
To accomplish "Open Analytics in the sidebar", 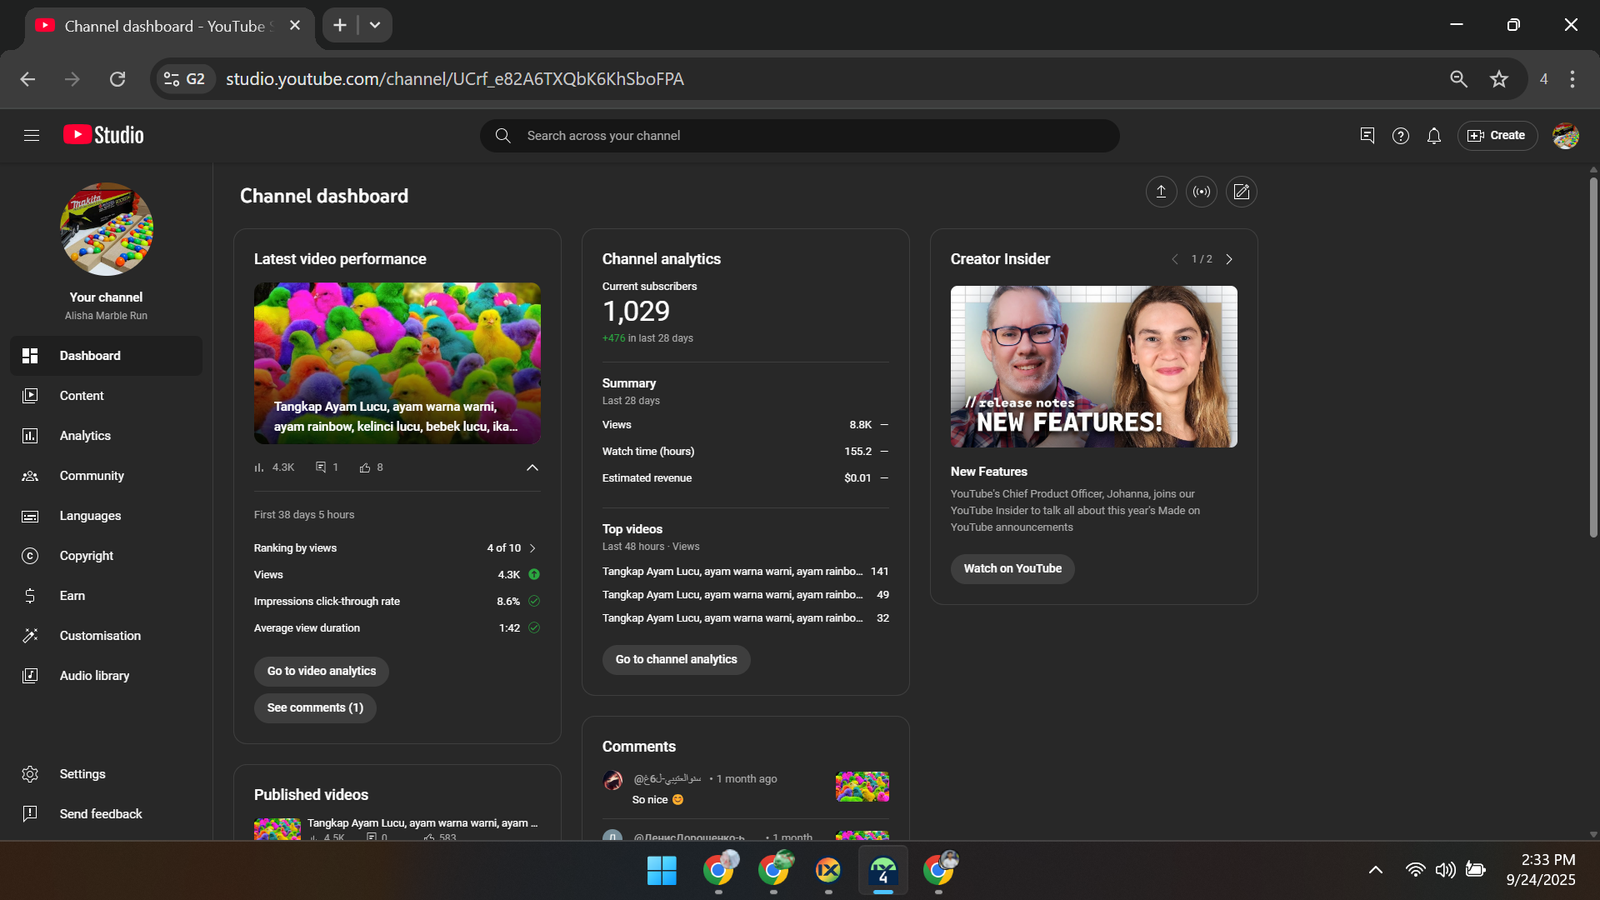I will 85,436.
